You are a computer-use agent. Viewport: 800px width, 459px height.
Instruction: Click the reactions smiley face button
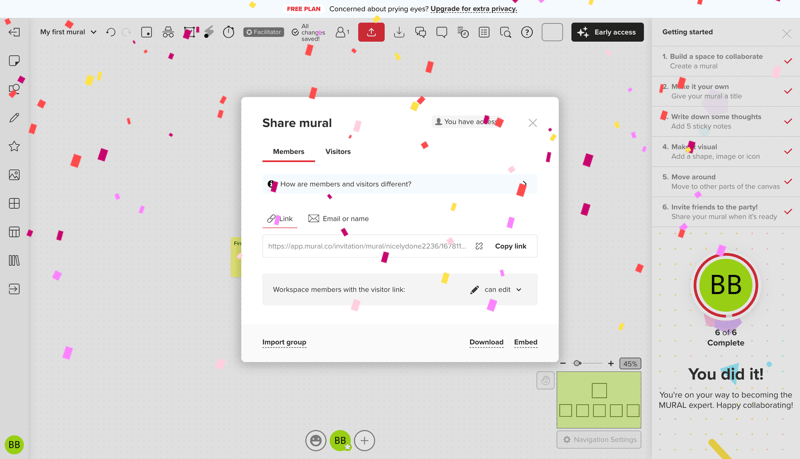coord(316,441)
